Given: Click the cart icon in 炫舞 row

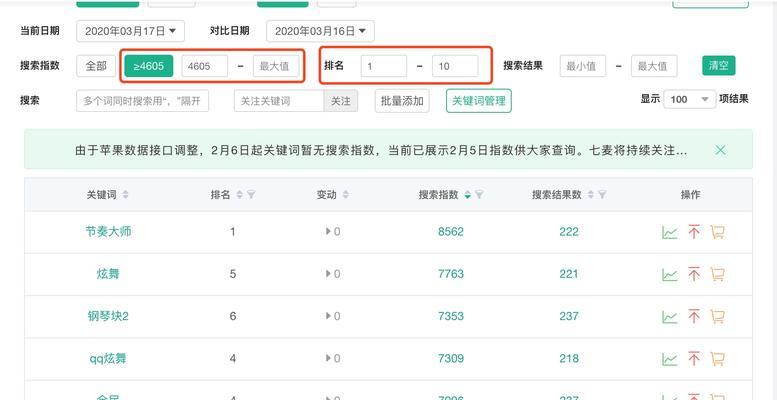Looking at the screenshot, I should (x=717, y=274).
